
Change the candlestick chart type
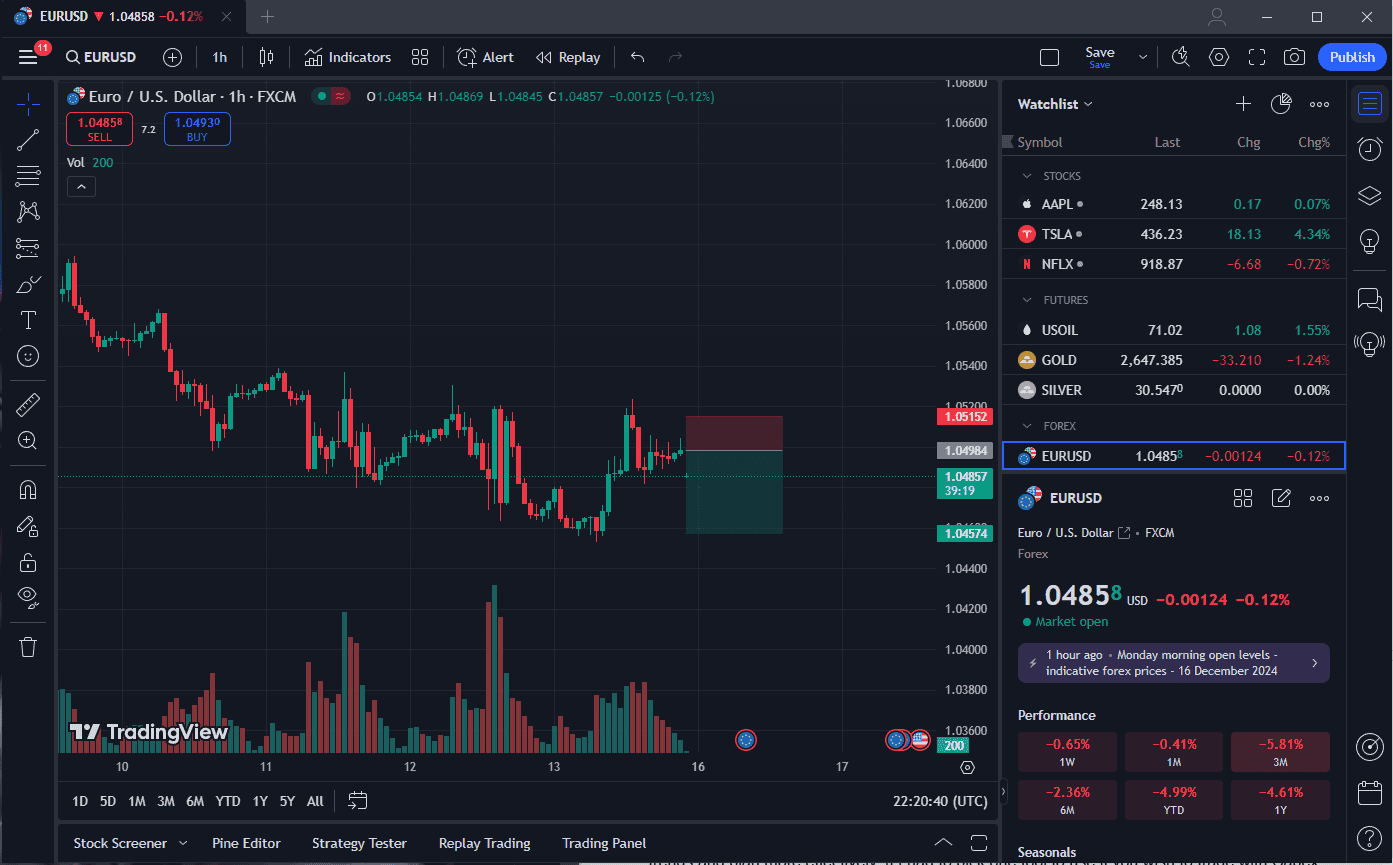click(x=266, y=57)
